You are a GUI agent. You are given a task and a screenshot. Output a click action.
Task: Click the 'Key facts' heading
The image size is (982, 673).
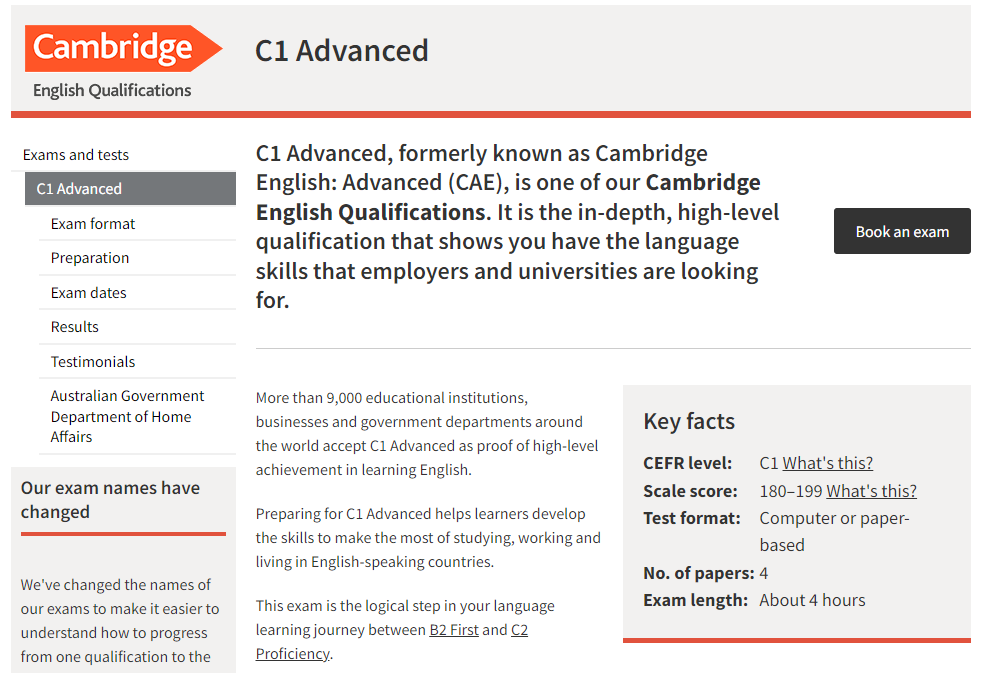click(x=689, y=421)
